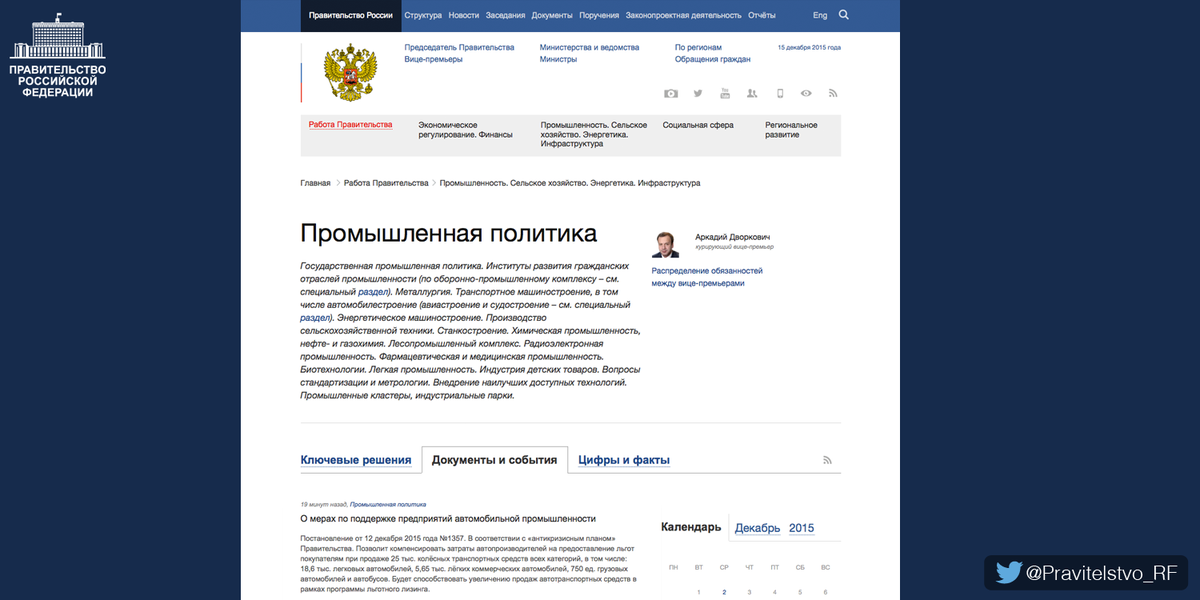1200x600 pixels.
Task: Select Региональное развитие section
Action: click(x=791, y=130)
